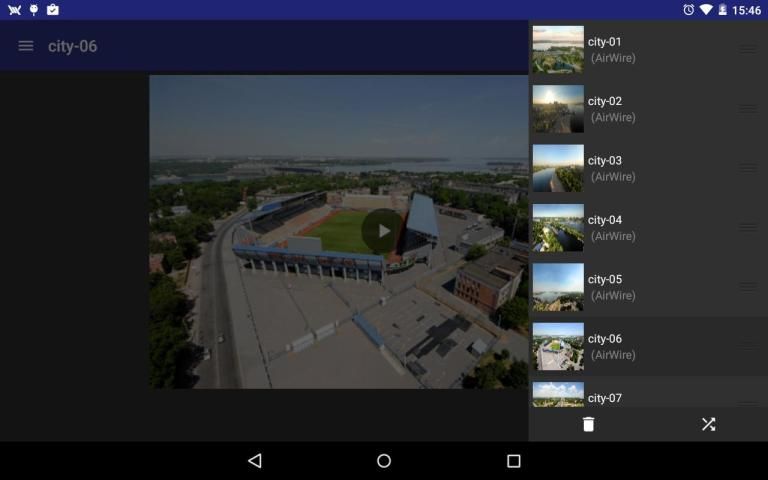This screenshot has height=480, width=768.
Task: Click the drag handle for city-04
Action: pos(747,228)
